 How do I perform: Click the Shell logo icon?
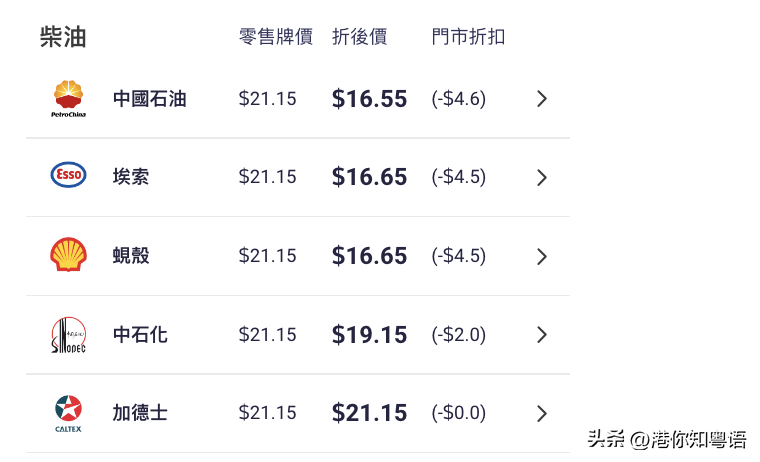point(68,254)
